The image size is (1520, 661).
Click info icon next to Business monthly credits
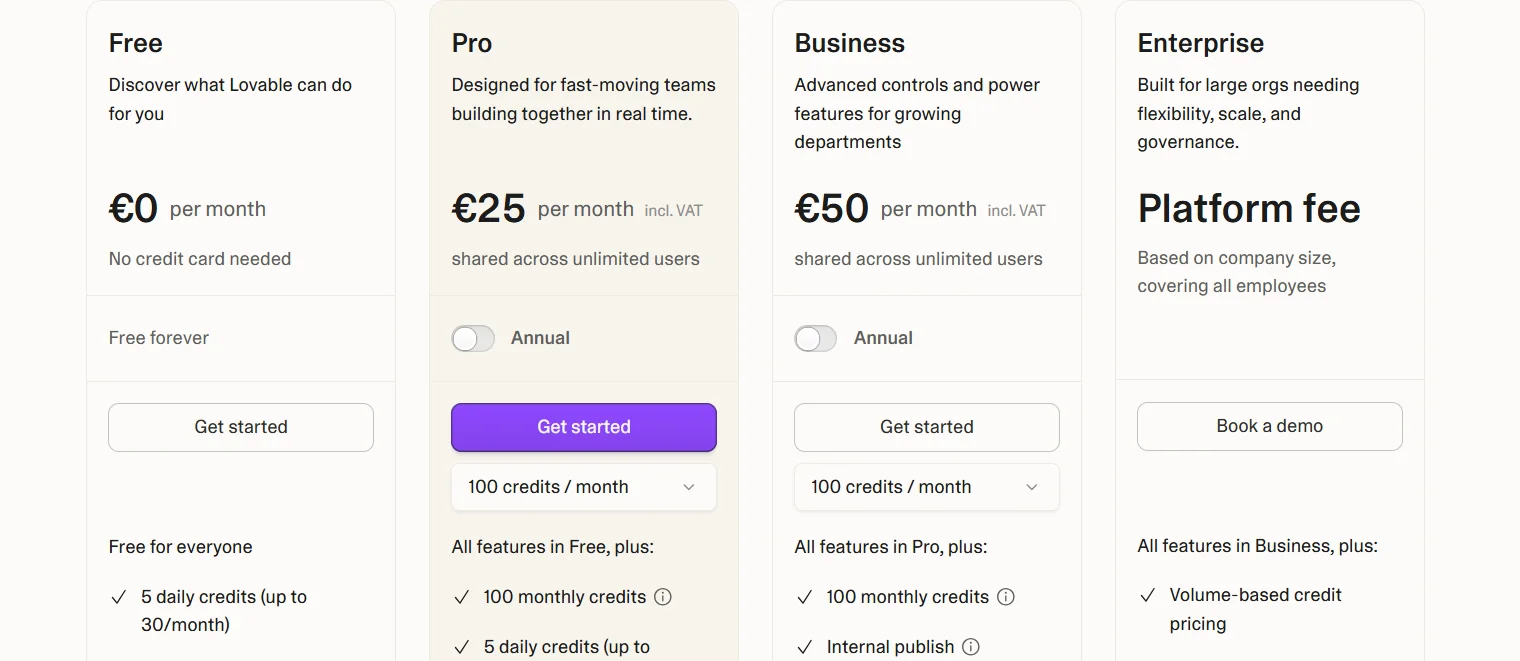click(1006, 597)
